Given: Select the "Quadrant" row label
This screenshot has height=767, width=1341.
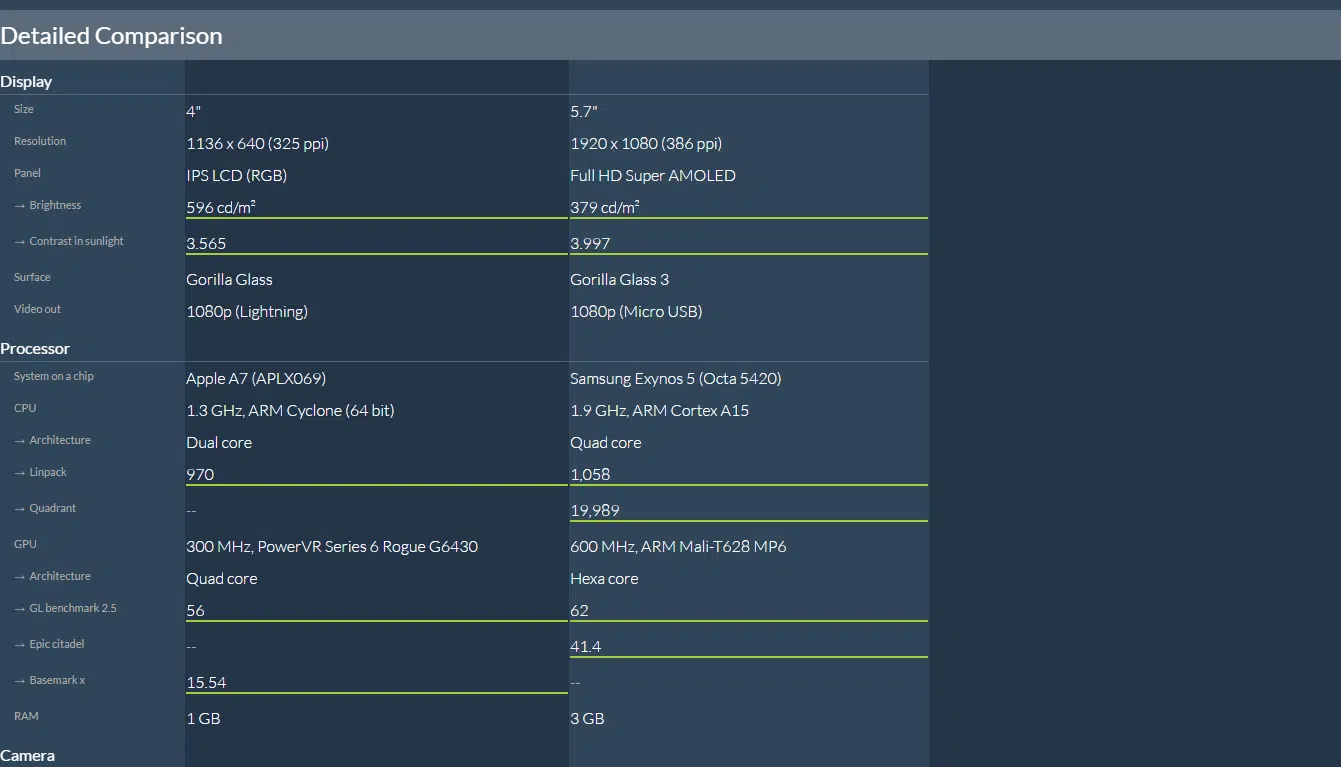Looking at the screenshot, I should point(53,508).
